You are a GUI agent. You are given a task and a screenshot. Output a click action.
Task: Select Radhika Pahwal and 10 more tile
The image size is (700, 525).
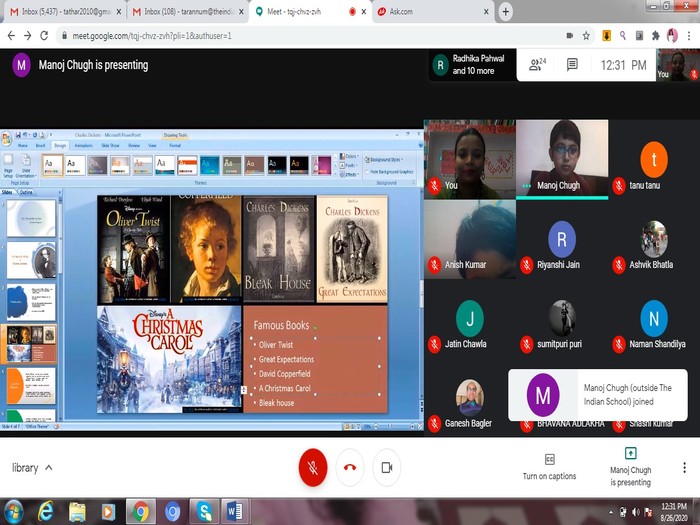pos(472,65)
